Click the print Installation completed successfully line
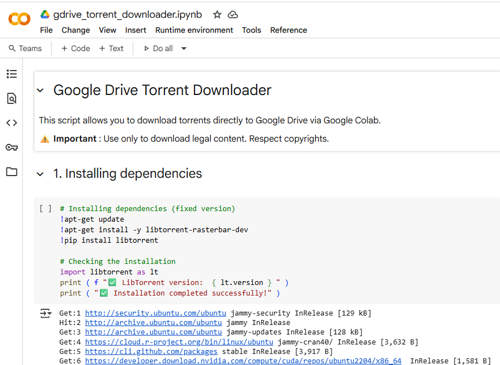Image resolution: width=500 pixels, height=365 pixels. point(170,293)
